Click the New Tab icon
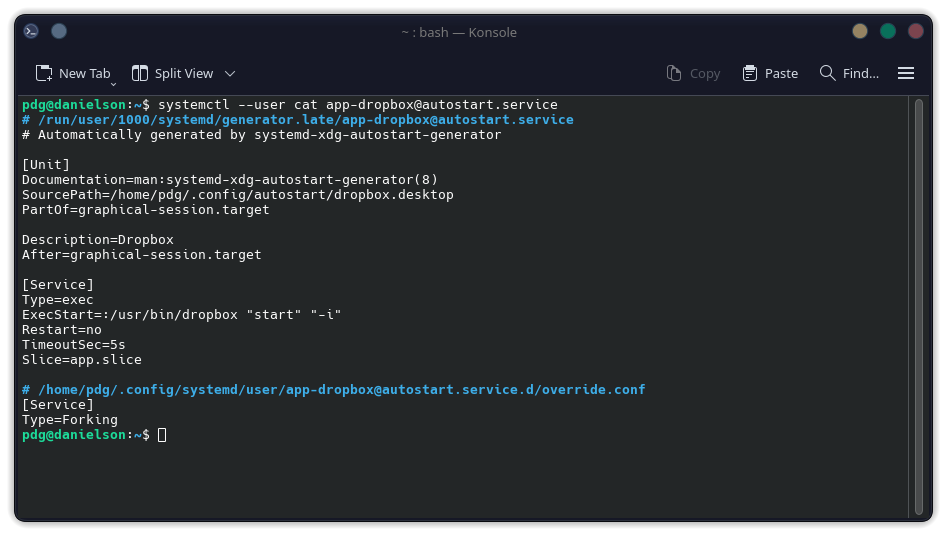Image resolution: width=947 pixels, height=536 pixels. pos(44,73)
